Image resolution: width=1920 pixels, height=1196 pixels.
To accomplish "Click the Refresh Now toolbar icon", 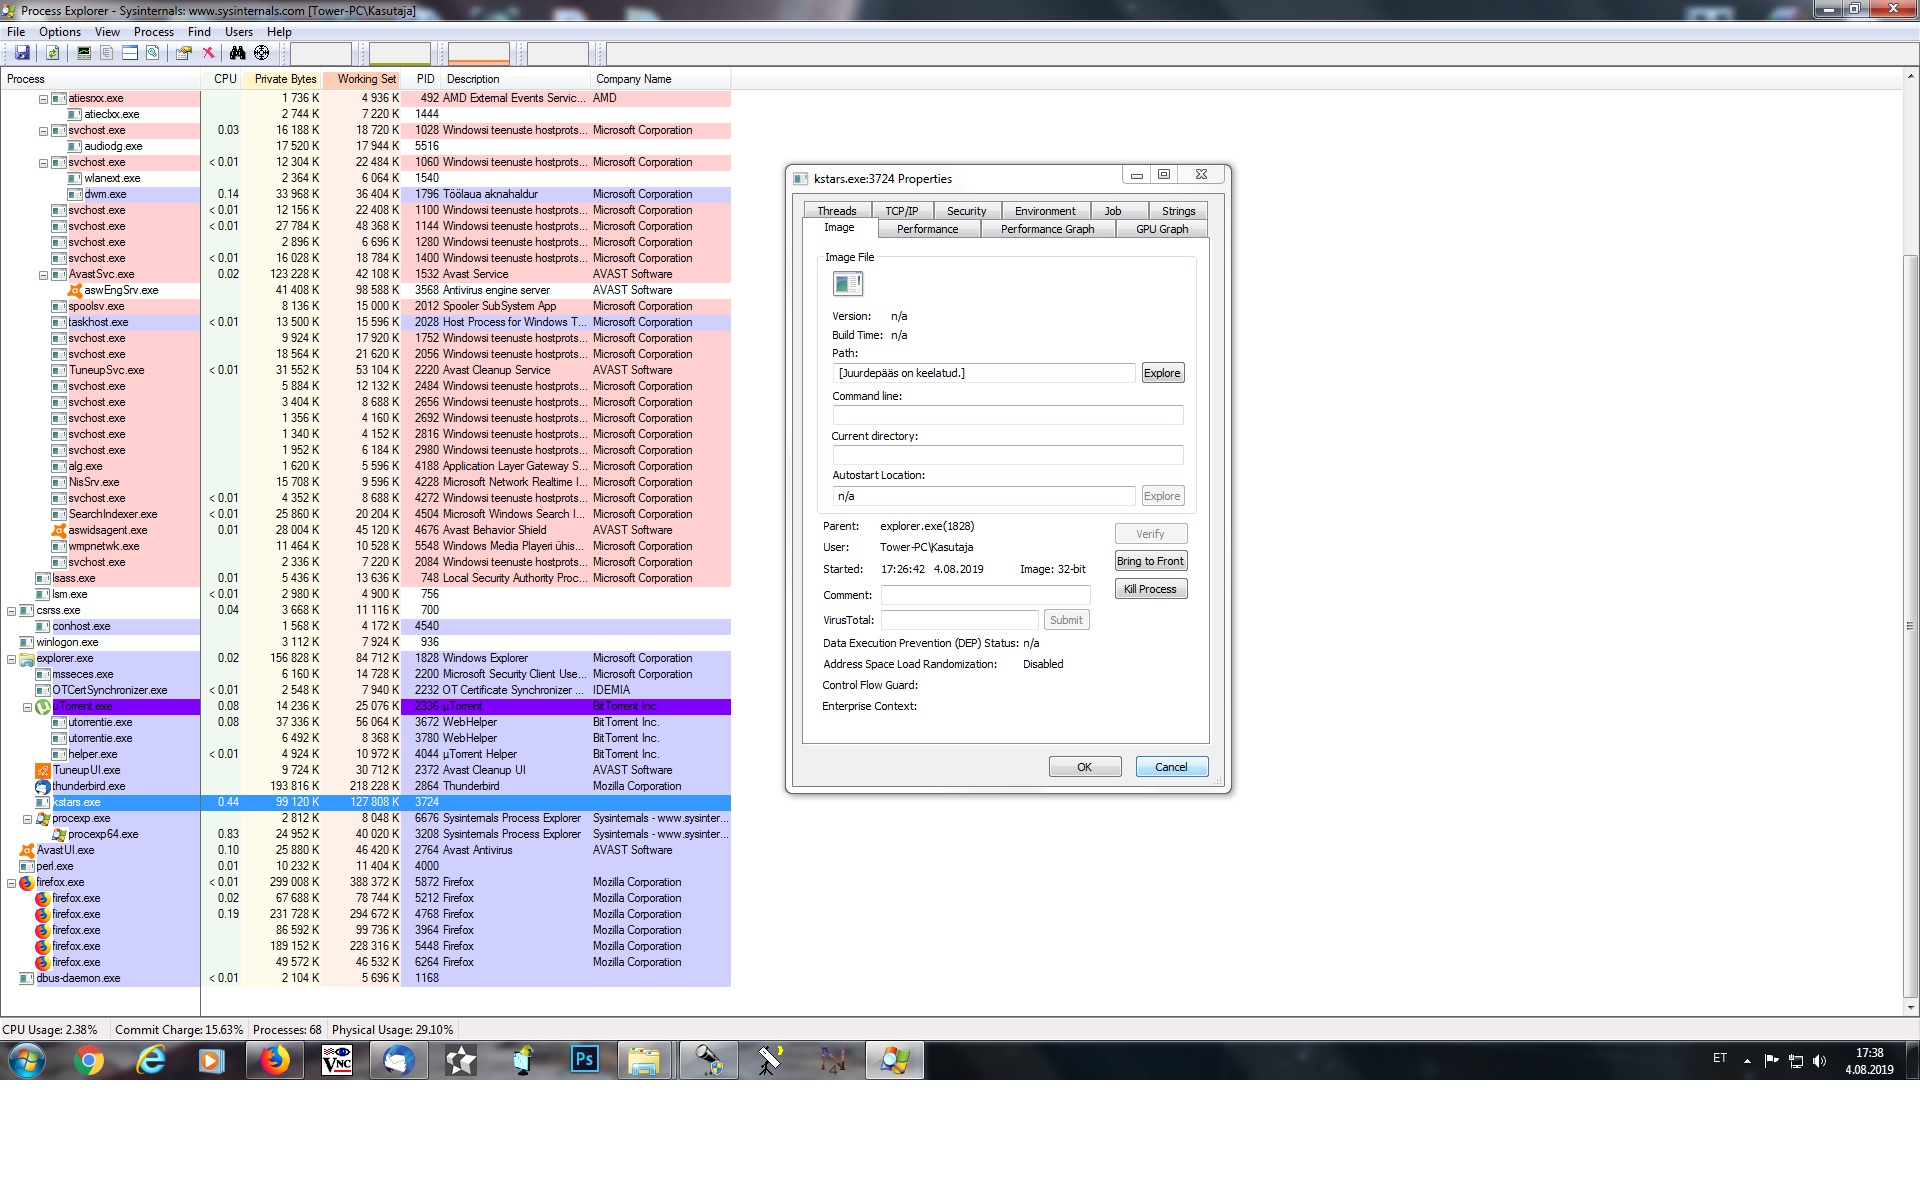I will 53,53.
